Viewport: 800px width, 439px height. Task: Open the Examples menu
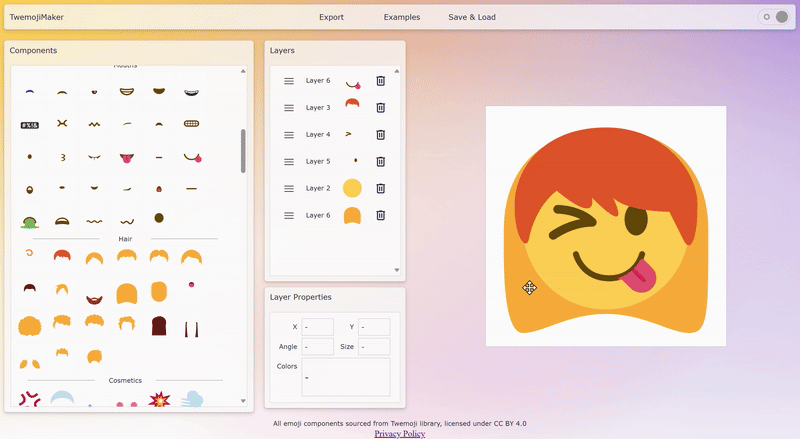(x=401, y=17)
